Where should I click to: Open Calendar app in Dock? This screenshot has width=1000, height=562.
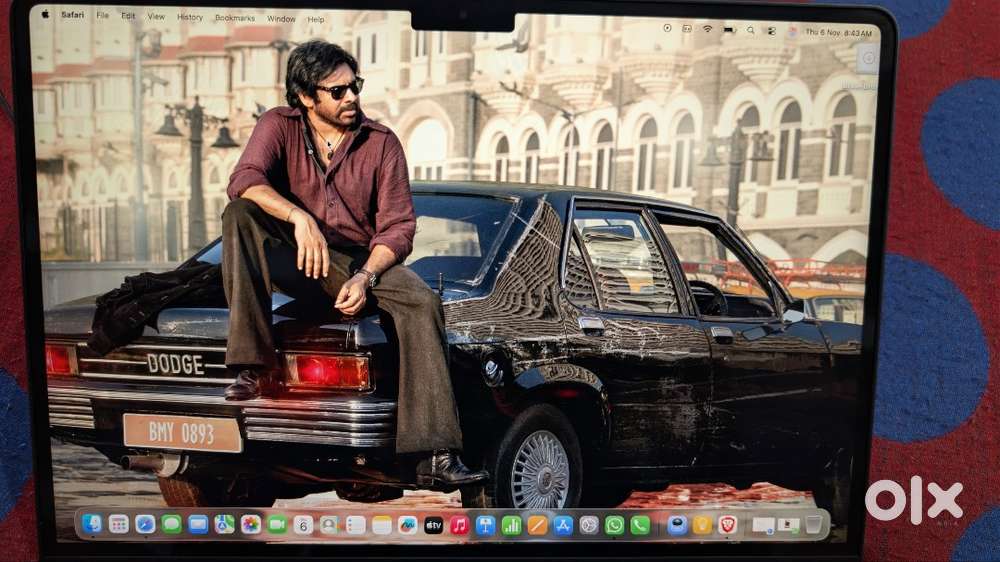pos(303,525)
